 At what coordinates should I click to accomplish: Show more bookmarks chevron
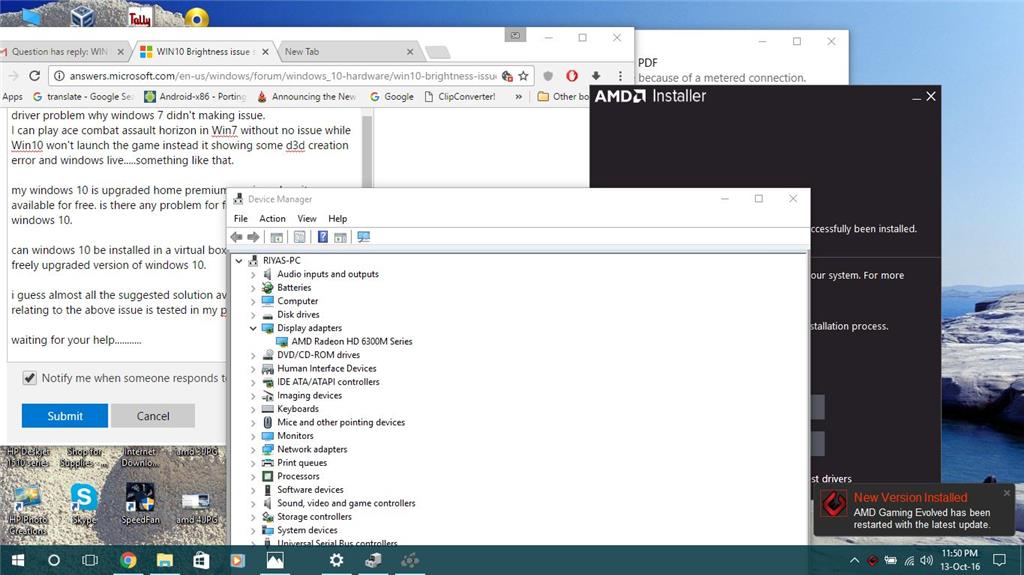click(x=519, y=97)
